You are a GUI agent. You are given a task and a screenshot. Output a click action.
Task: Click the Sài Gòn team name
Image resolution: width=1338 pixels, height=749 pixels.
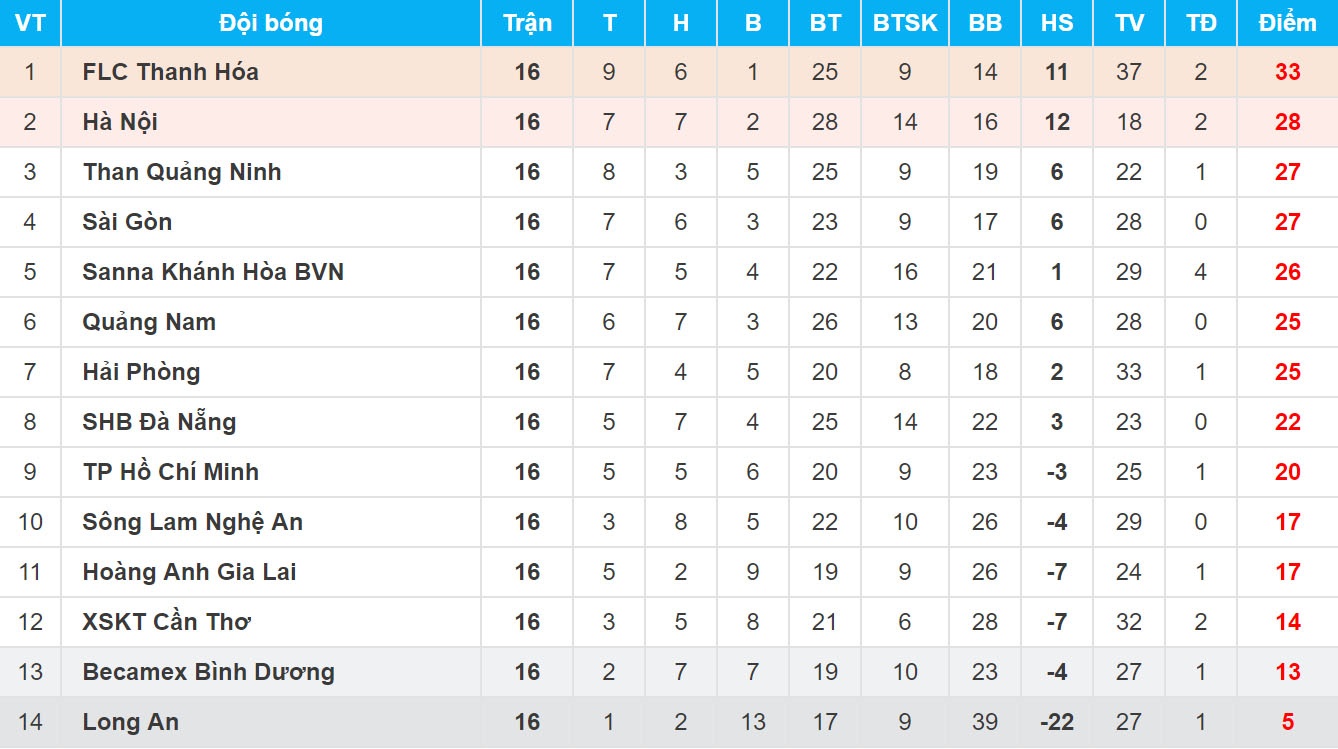[x=127, y=222]
